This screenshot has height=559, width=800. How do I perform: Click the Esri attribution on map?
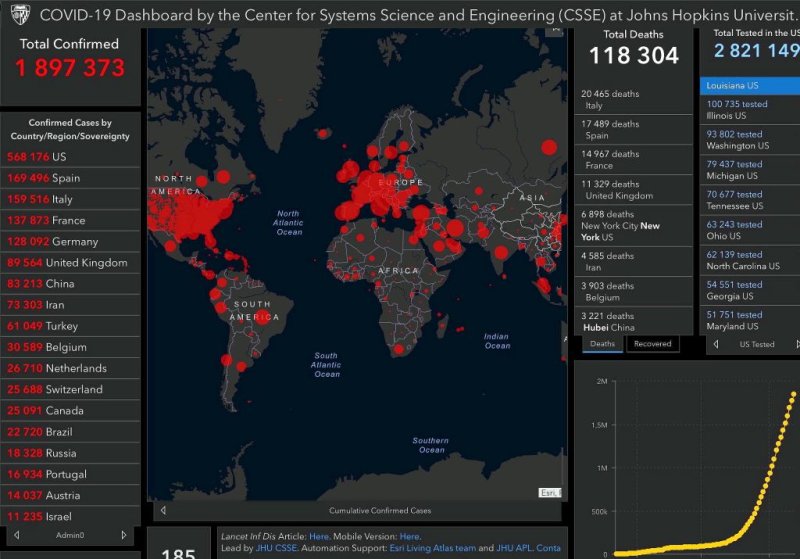pos(550,493)
